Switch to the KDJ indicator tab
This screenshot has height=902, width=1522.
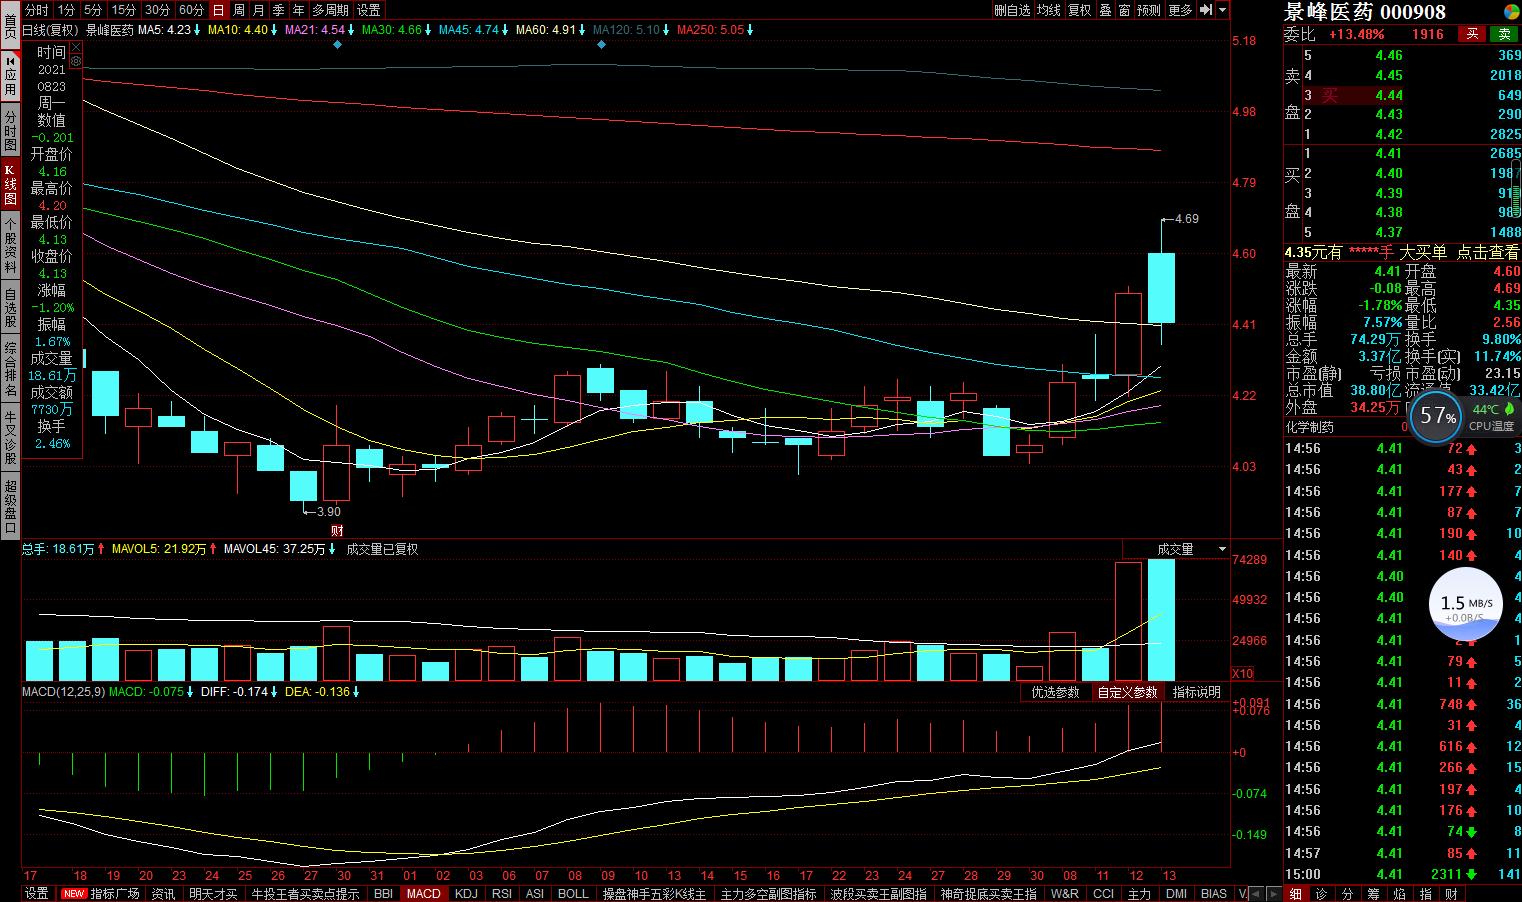(x=466, y=894)
